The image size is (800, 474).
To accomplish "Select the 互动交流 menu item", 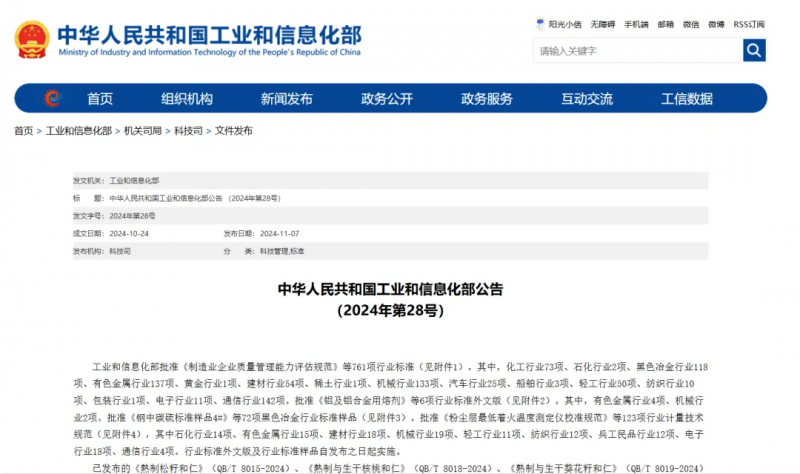I will pyautogui.click(x=587, y=98).
